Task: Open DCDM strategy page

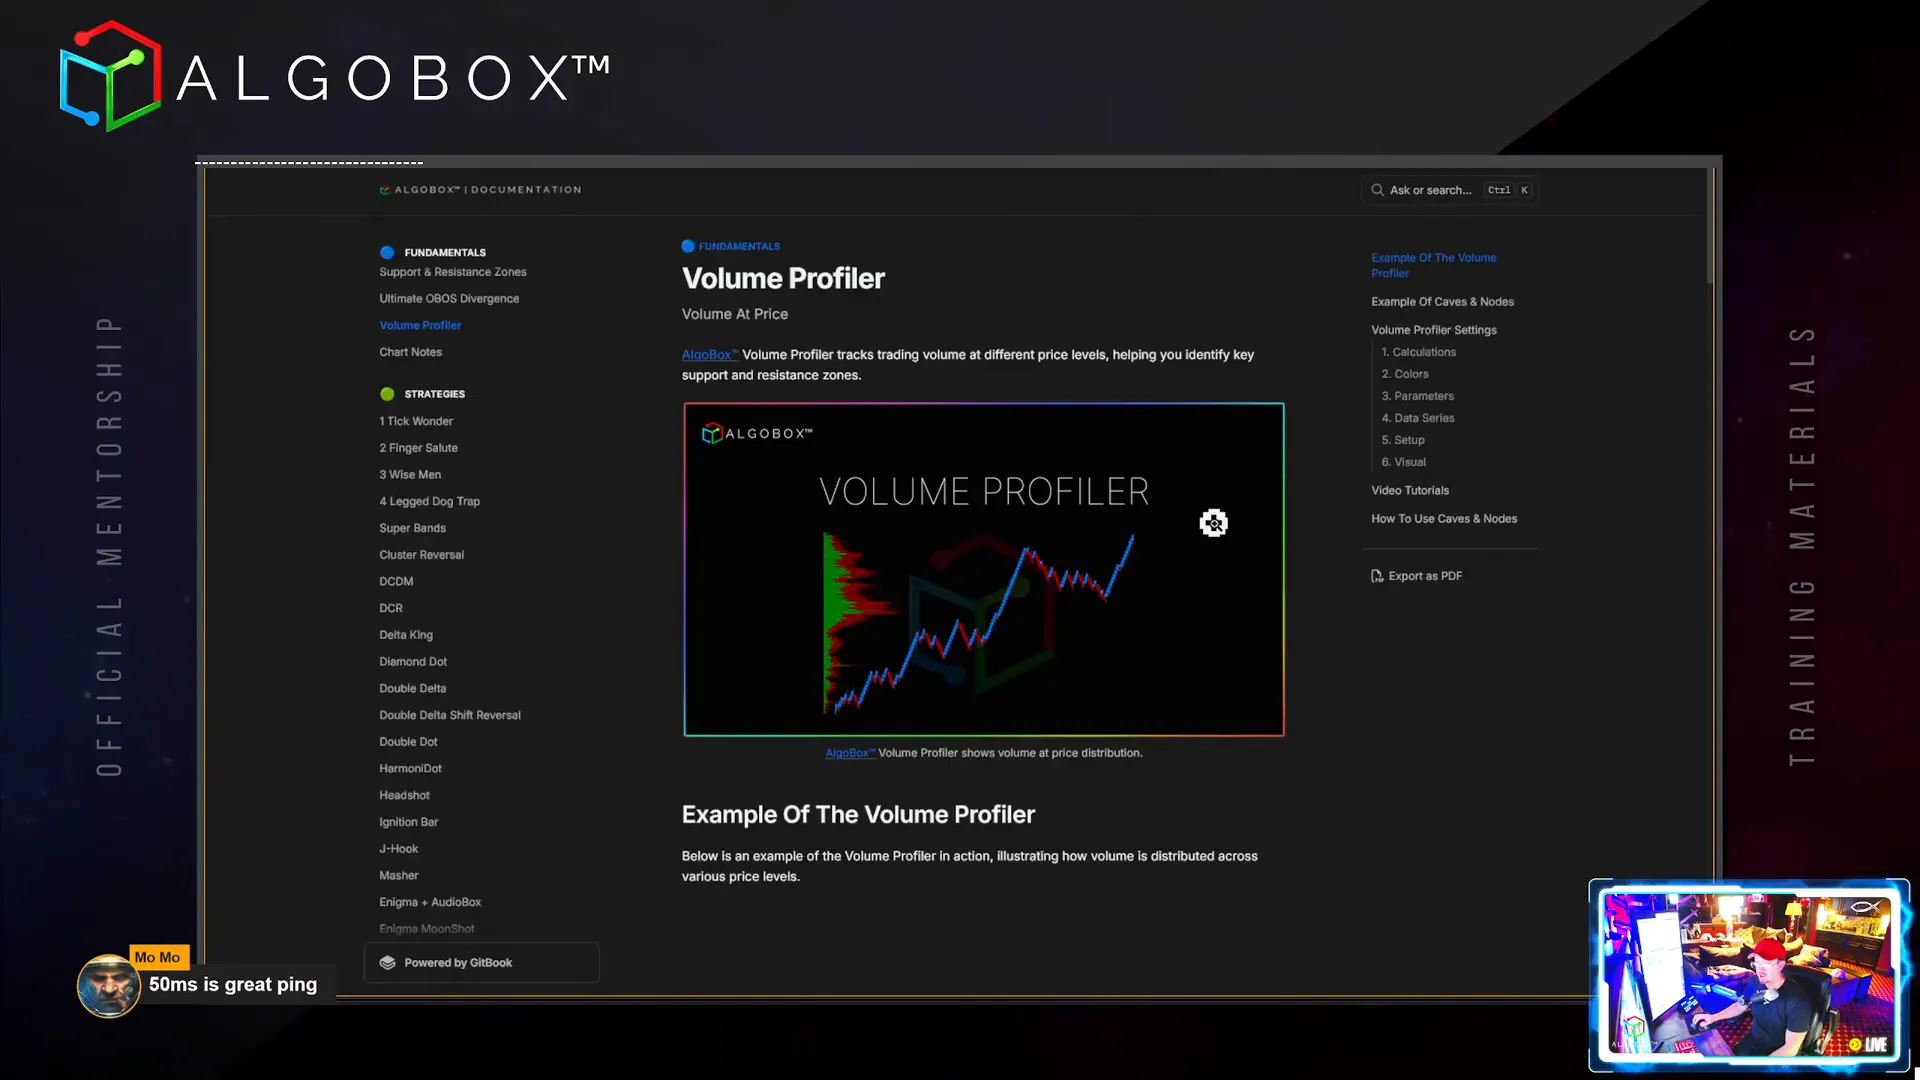Action: pyautogui.click(x=396, y=582)
